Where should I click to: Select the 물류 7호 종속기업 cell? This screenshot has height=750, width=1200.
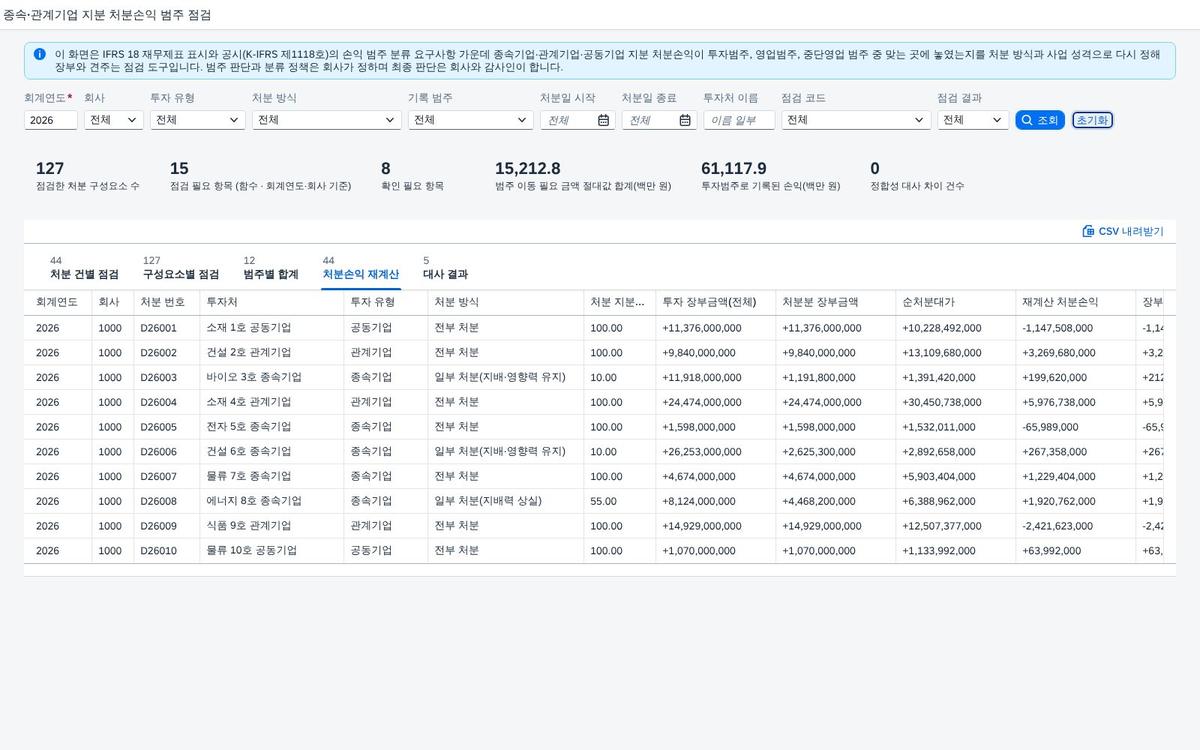click(271, 476)
